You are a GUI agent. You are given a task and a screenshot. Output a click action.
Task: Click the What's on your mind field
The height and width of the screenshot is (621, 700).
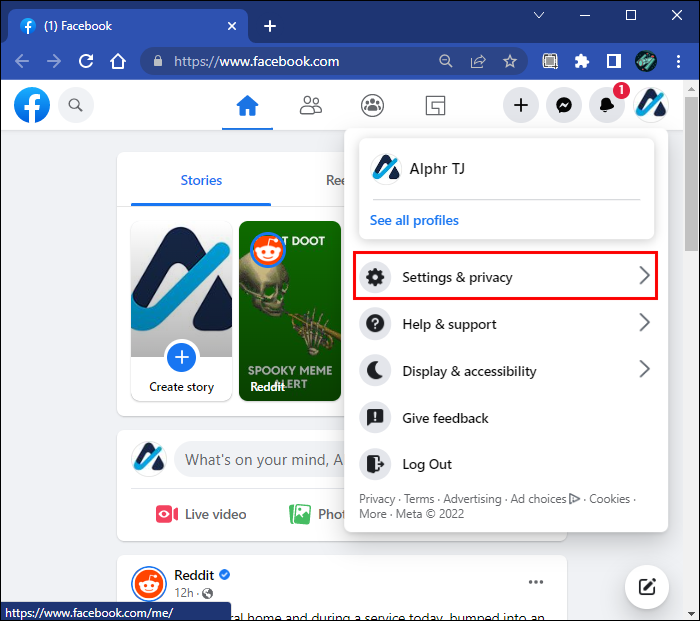[259, 459]
